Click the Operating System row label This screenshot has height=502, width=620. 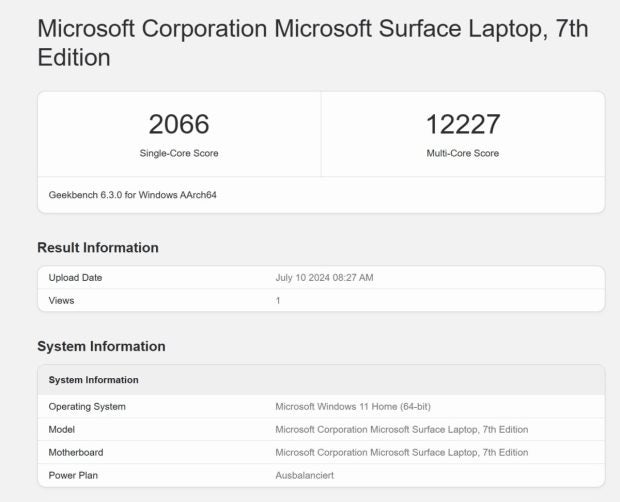tap(87, 407)
